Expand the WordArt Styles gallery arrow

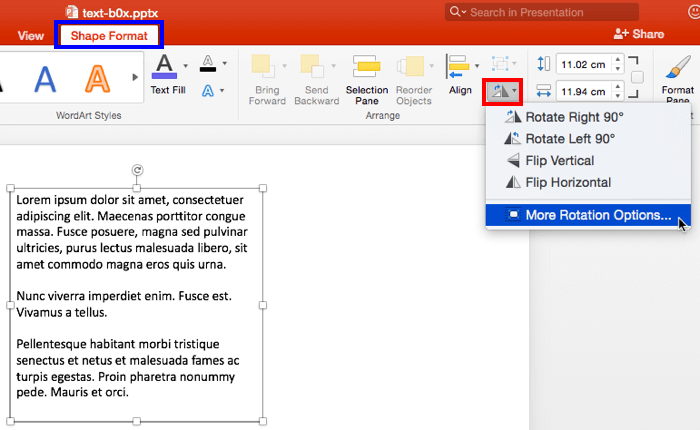point(135,77)
